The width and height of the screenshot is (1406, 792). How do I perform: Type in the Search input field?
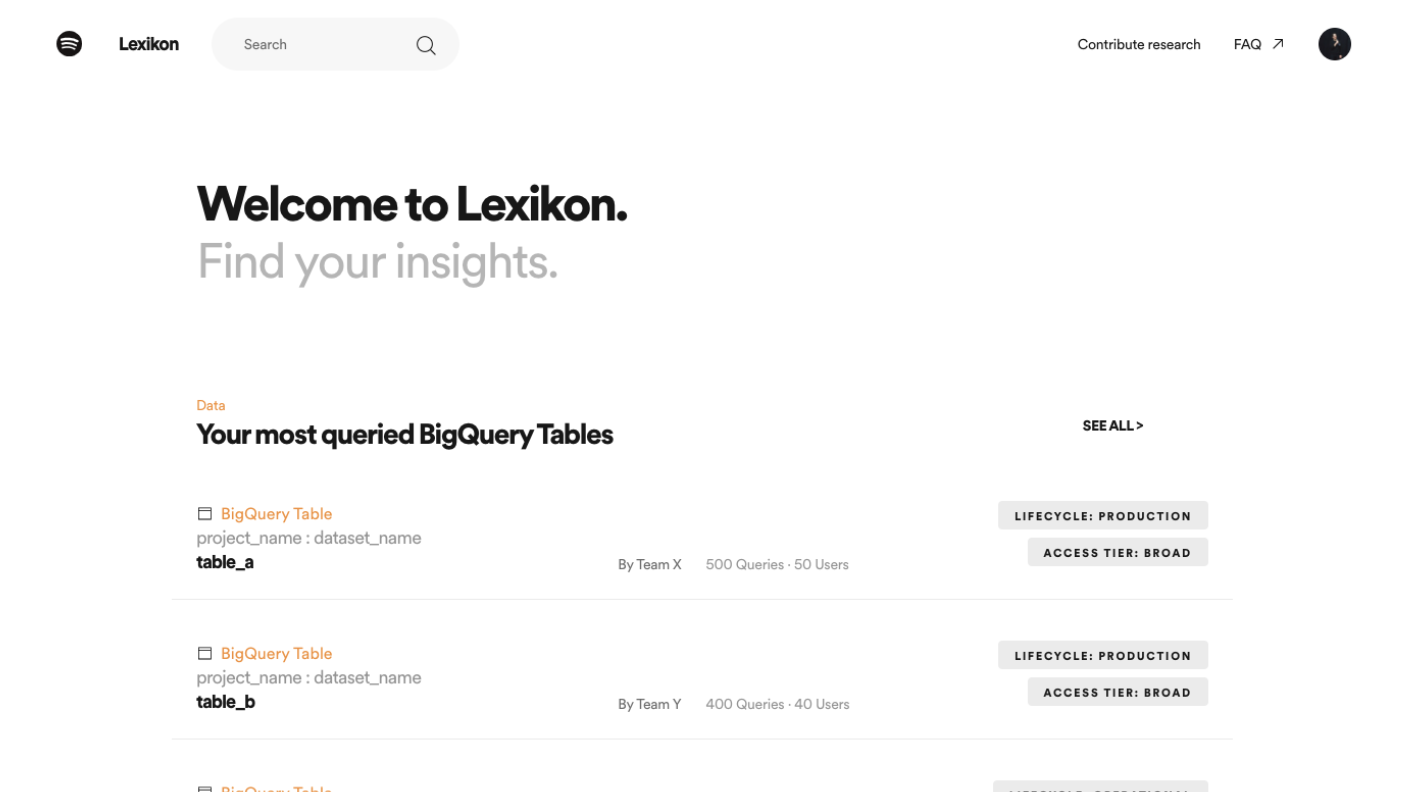pos(320,45)
